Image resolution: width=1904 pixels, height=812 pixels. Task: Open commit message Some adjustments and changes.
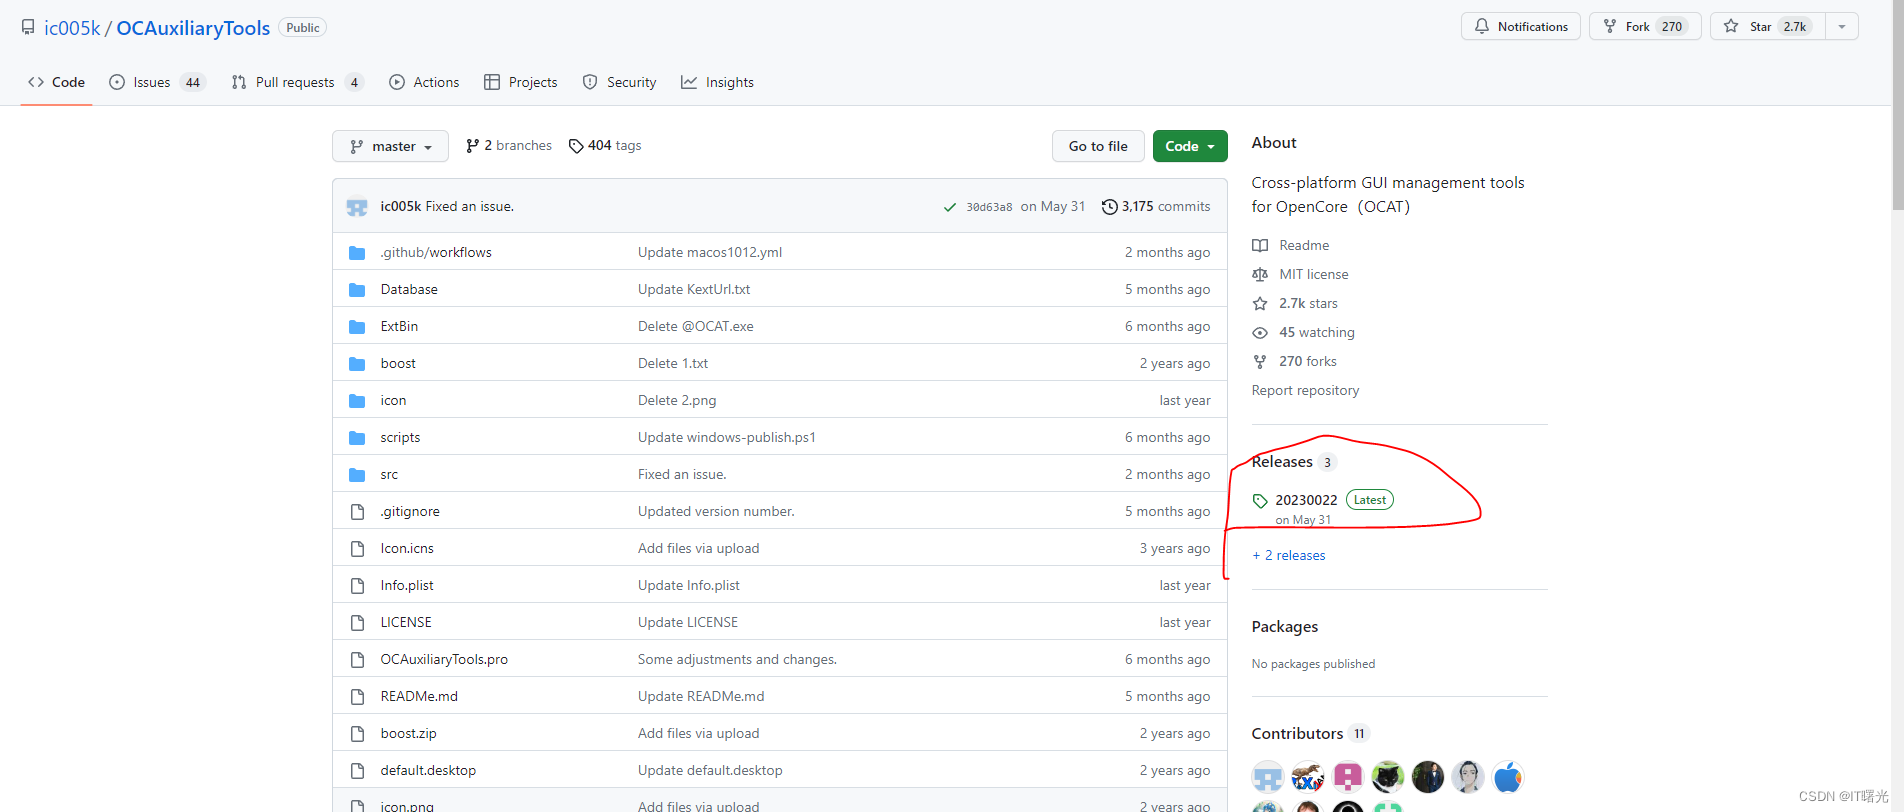(x=737, y=659)
